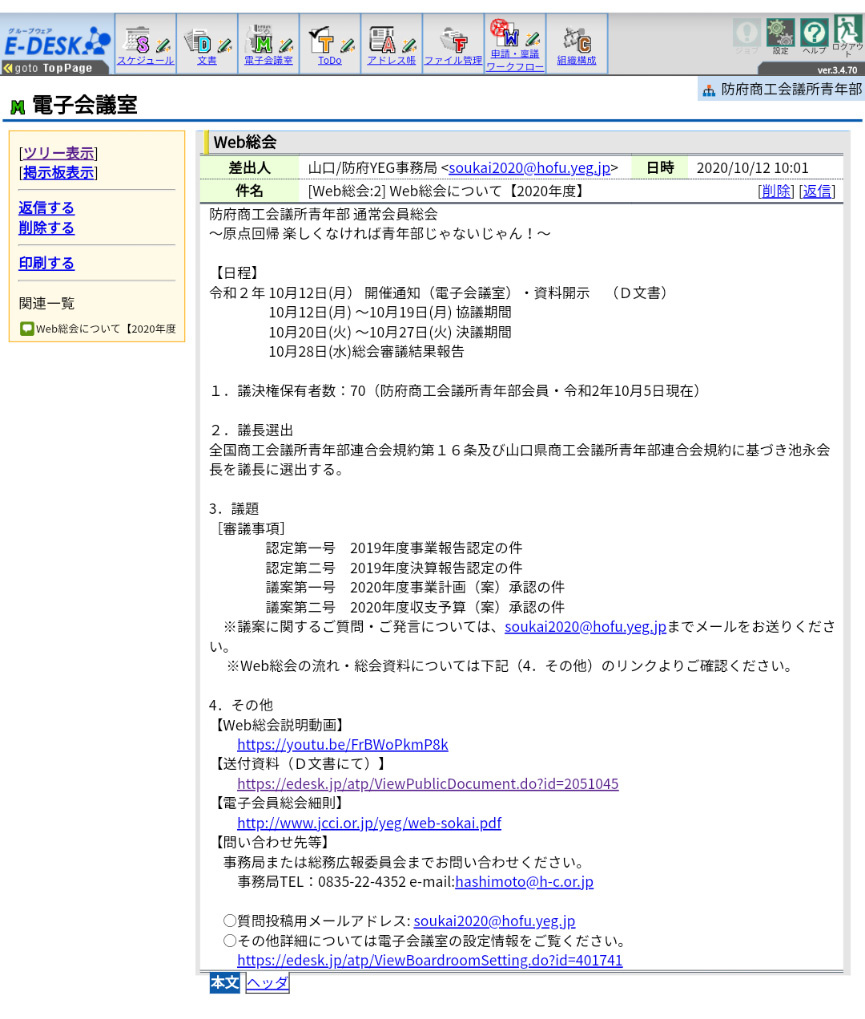865x1019 pixels.
Task: Open the アドレス帳 text link
Action: click(391, 60)
